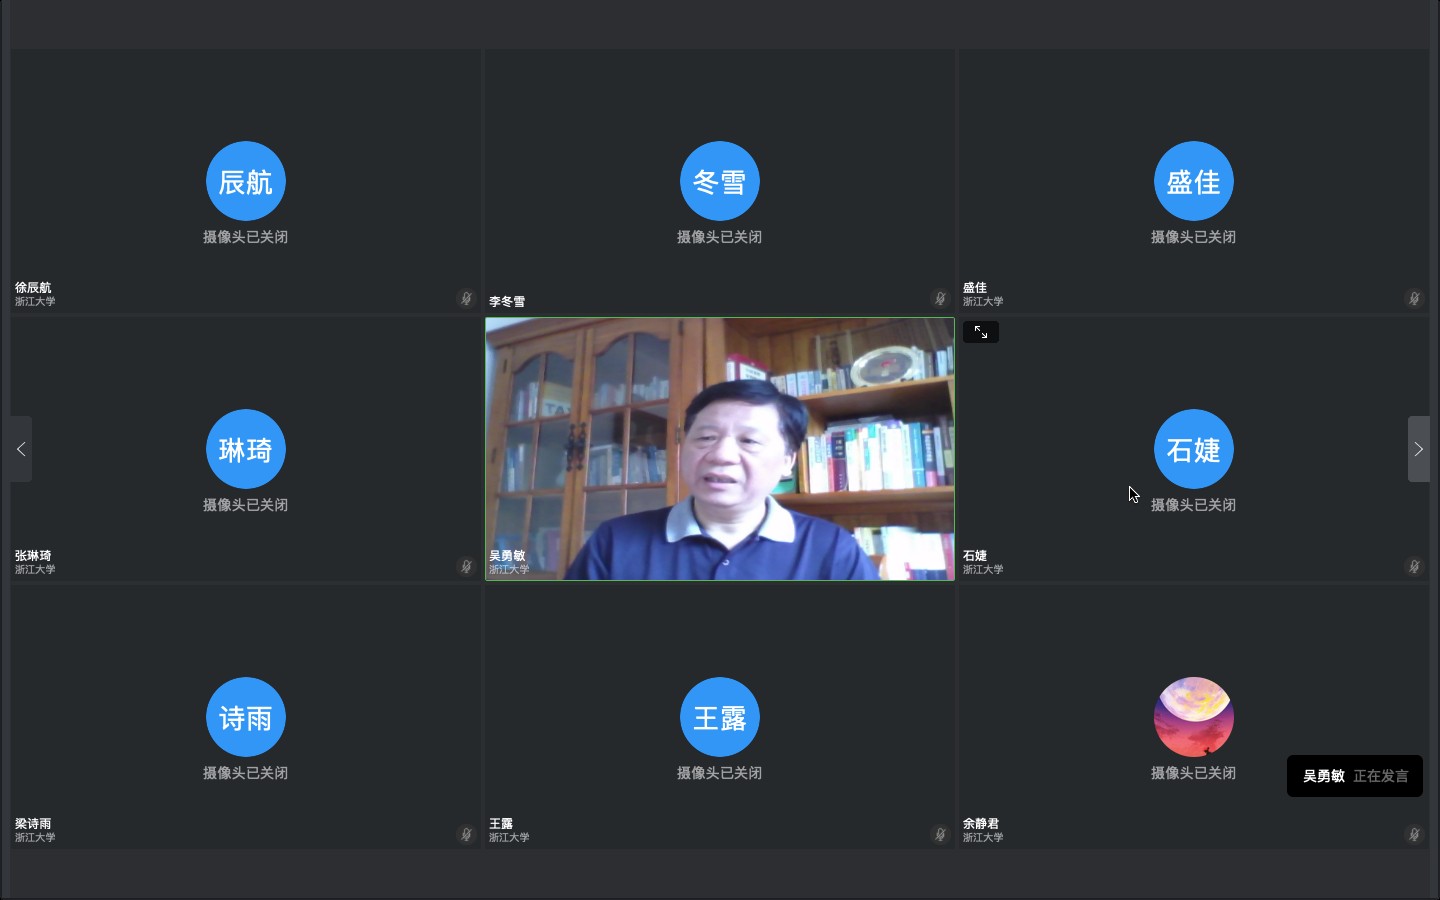
Task: Click muted microphone icon for 李冬雪
Action: (x=940, y=298)
